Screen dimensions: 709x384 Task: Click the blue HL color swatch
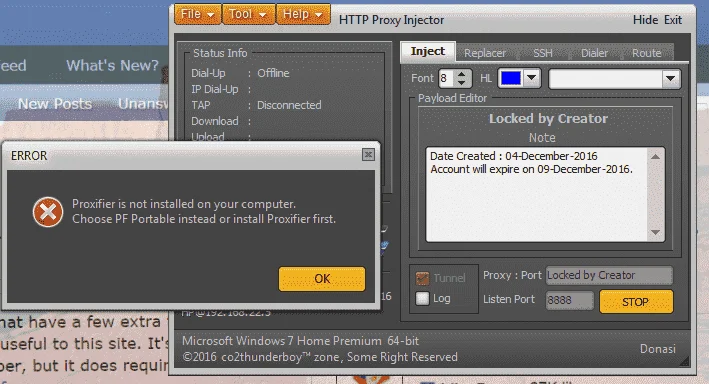(511, 78)
